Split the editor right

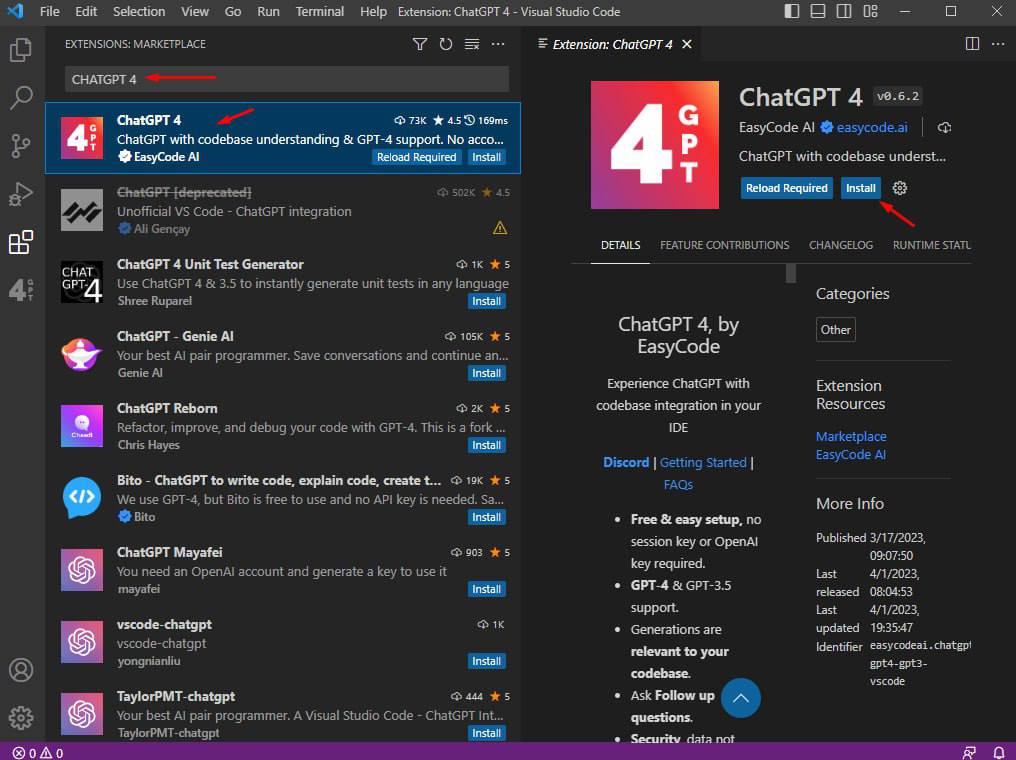point(972,43)
